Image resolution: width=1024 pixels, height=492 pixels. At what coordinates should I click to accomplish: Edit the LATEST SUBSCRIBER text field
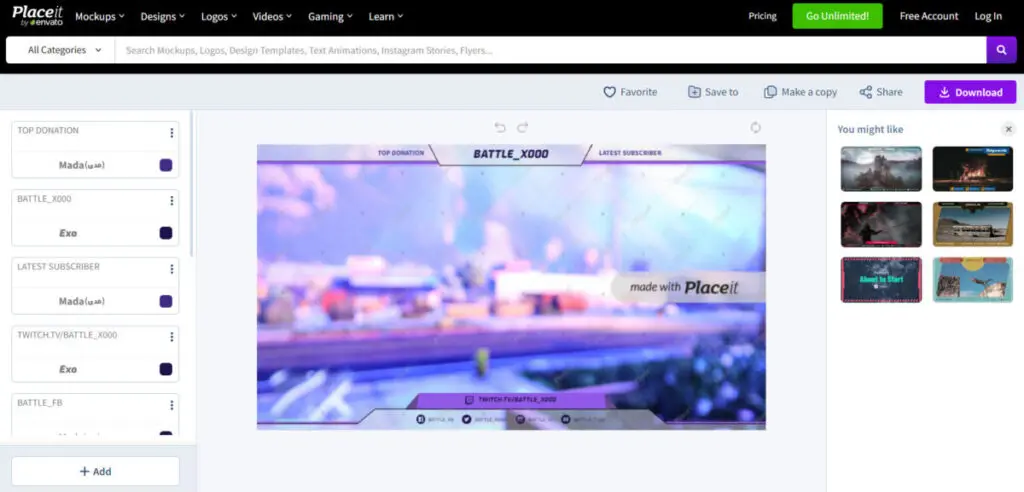tap(89, 267)
